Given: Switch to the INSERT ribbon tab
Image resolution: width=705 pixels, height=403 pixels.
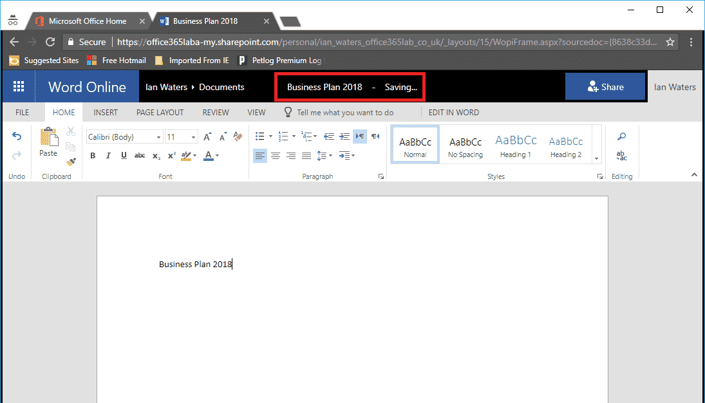Looking at the screenshot, I should (106, 112).
